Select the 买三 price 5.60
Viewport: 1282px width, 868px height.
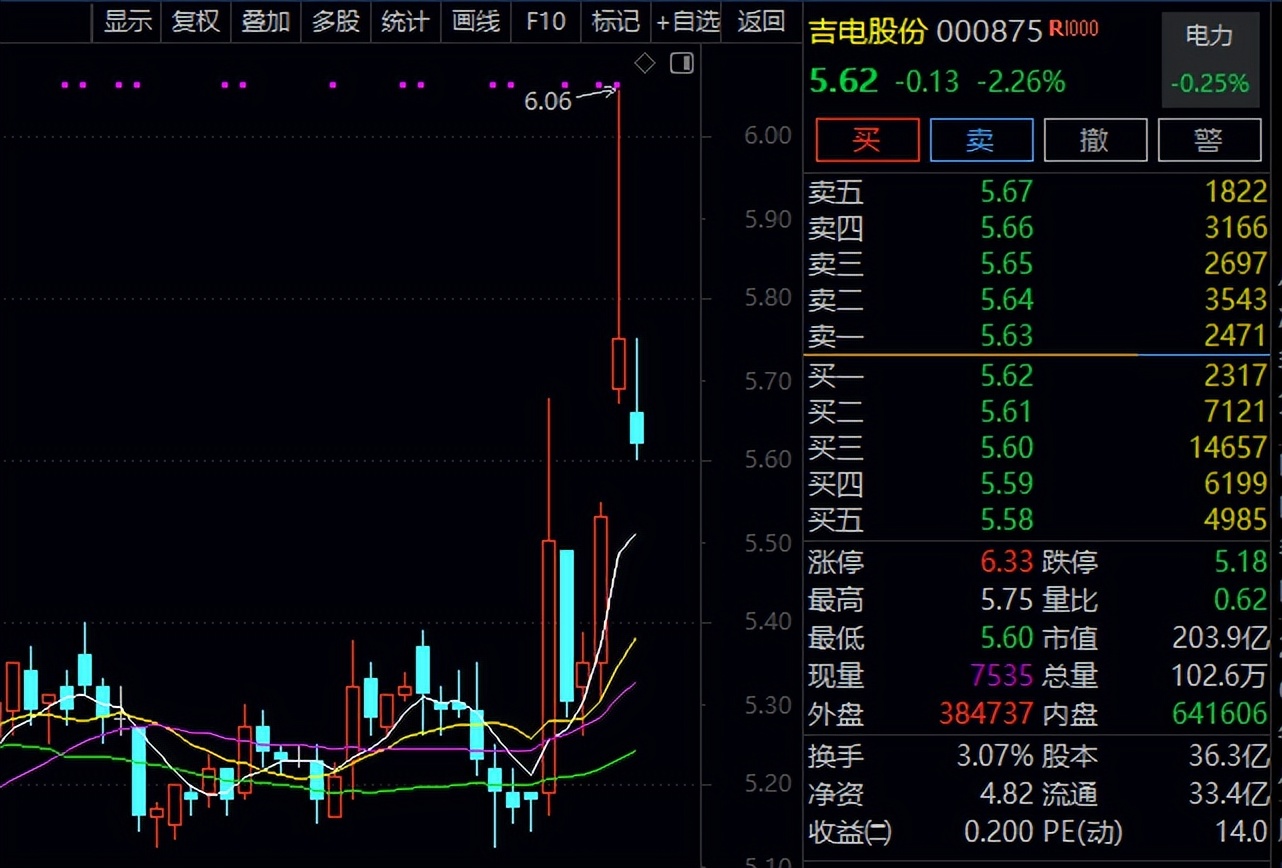[1006, 447]
